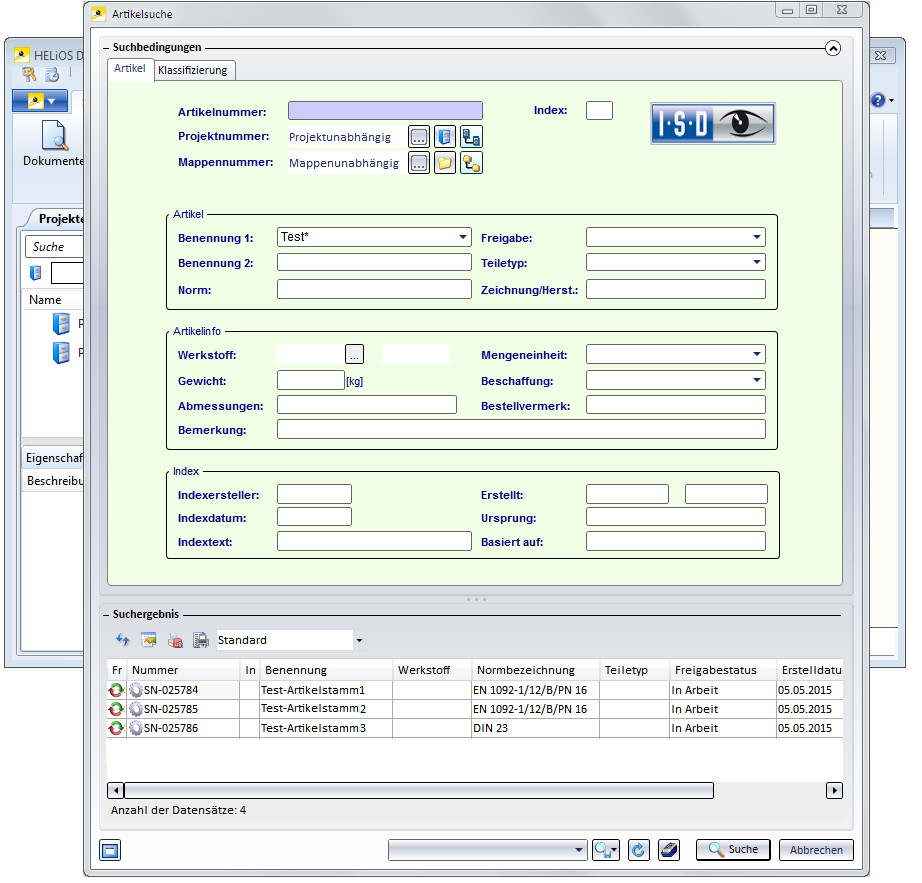Click into the Artikelnummer input field

pyautogui.click(x=385, y=111)
